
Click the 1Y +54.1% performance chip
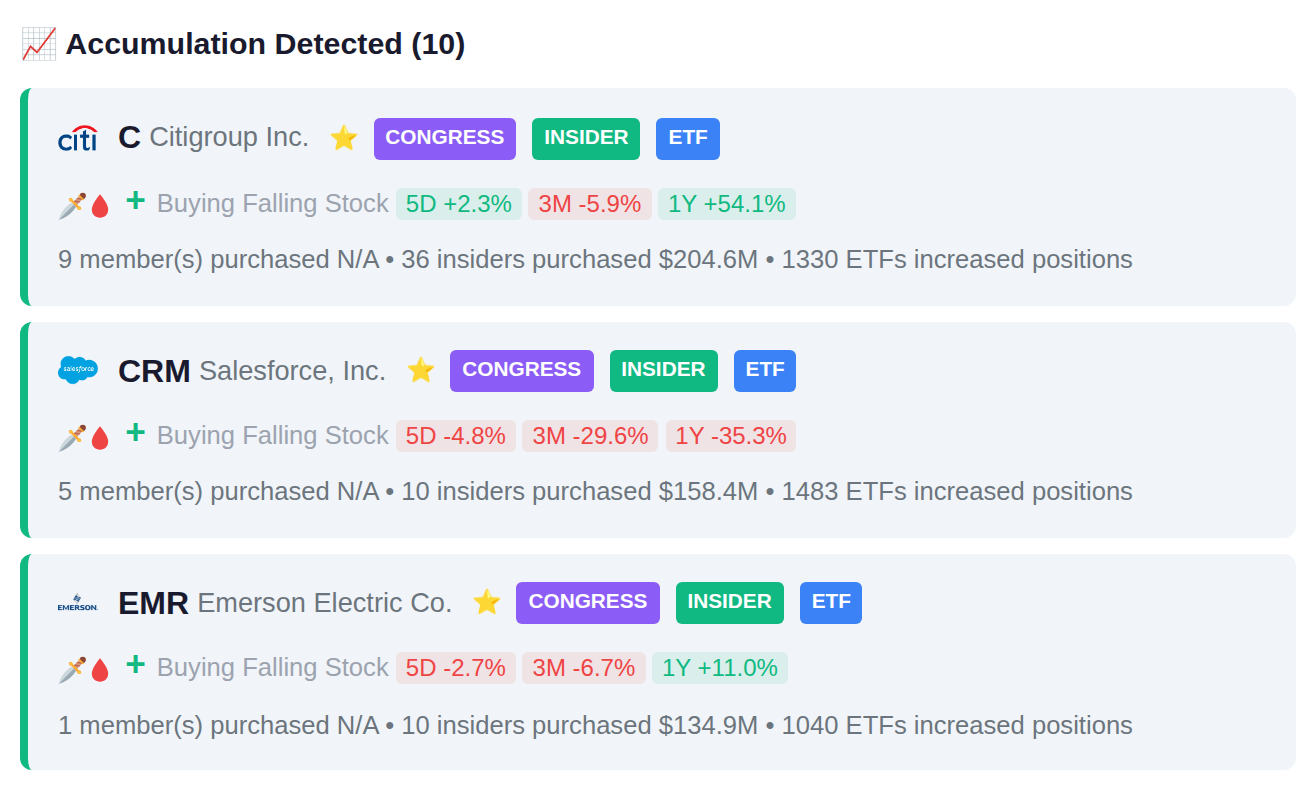[727, 204]
